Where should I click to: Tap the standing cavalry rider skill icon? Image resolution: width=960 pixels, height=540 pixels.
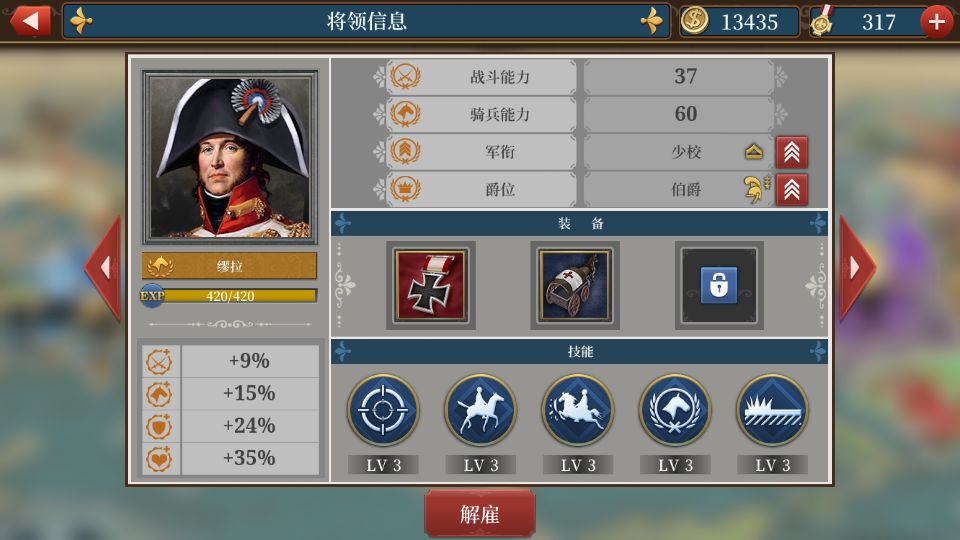[x=481, y=410]
